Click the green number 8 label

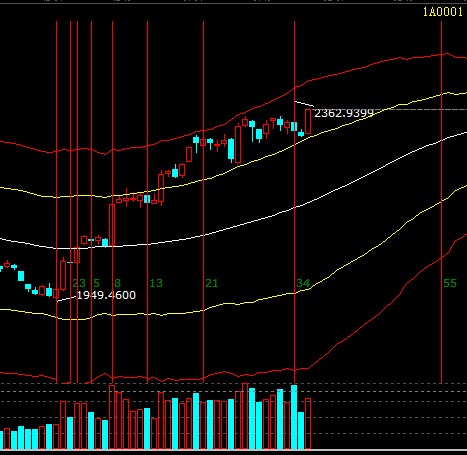pos(117,283)
